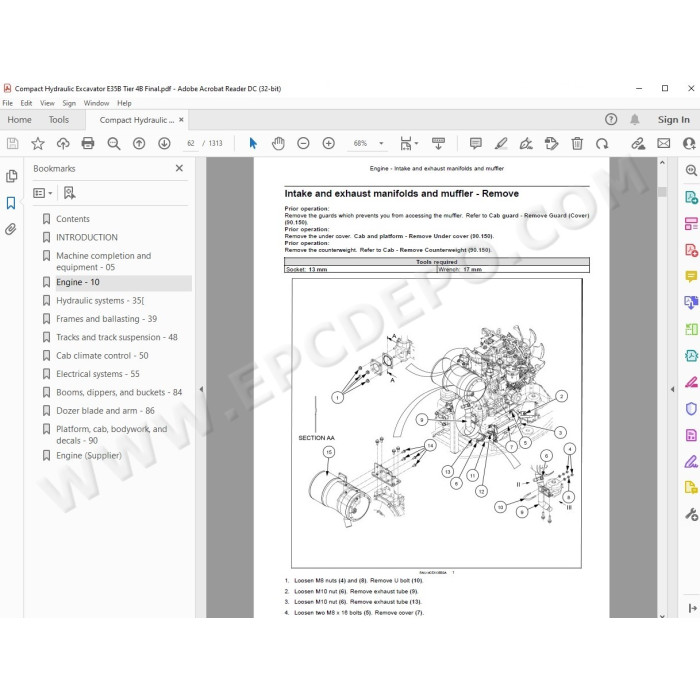Collapse the right tools pane arrow
This screenshot has width=700, height=700.
tap(672, 389)
